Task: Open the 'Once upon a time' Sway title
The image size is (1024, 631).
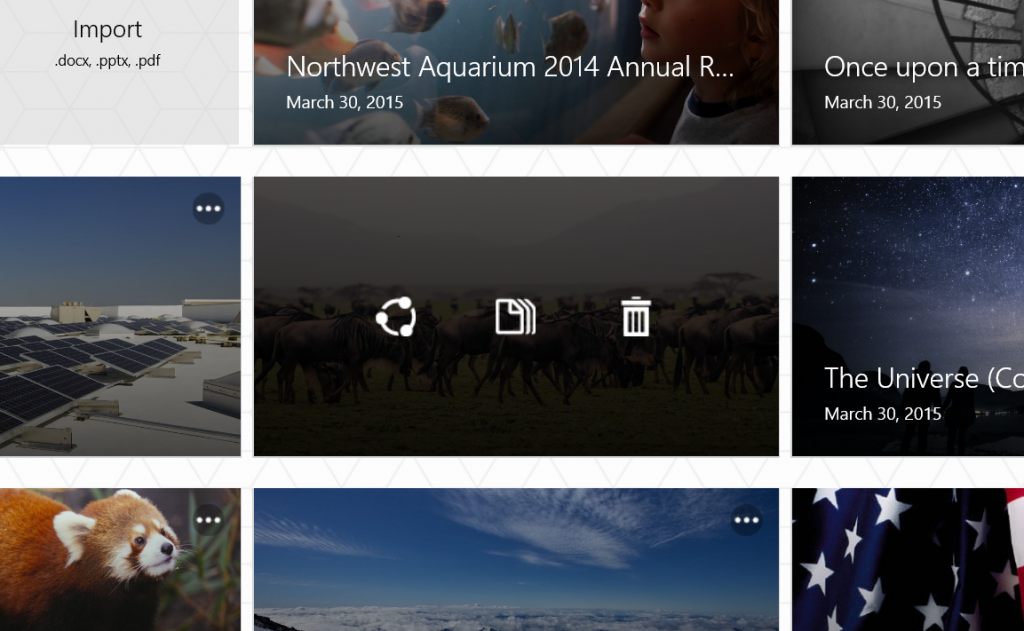Action: pos(922,67)
